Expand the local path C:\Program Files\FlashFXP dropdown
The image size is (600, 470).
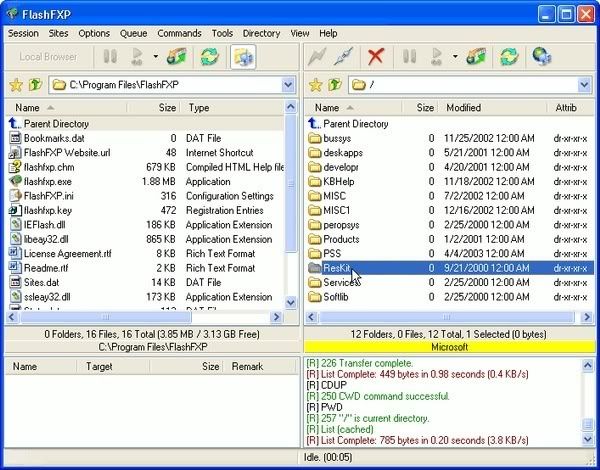(288, 85)
